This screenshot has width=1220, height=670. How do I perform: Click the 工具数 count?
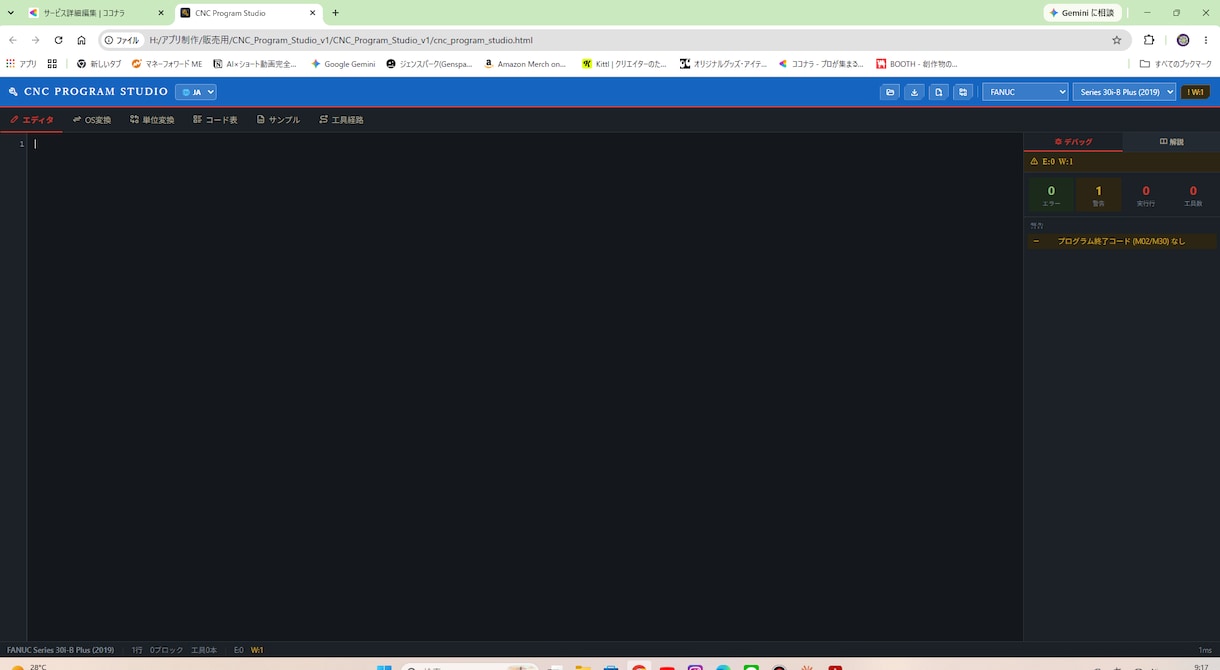point(1193,195)
